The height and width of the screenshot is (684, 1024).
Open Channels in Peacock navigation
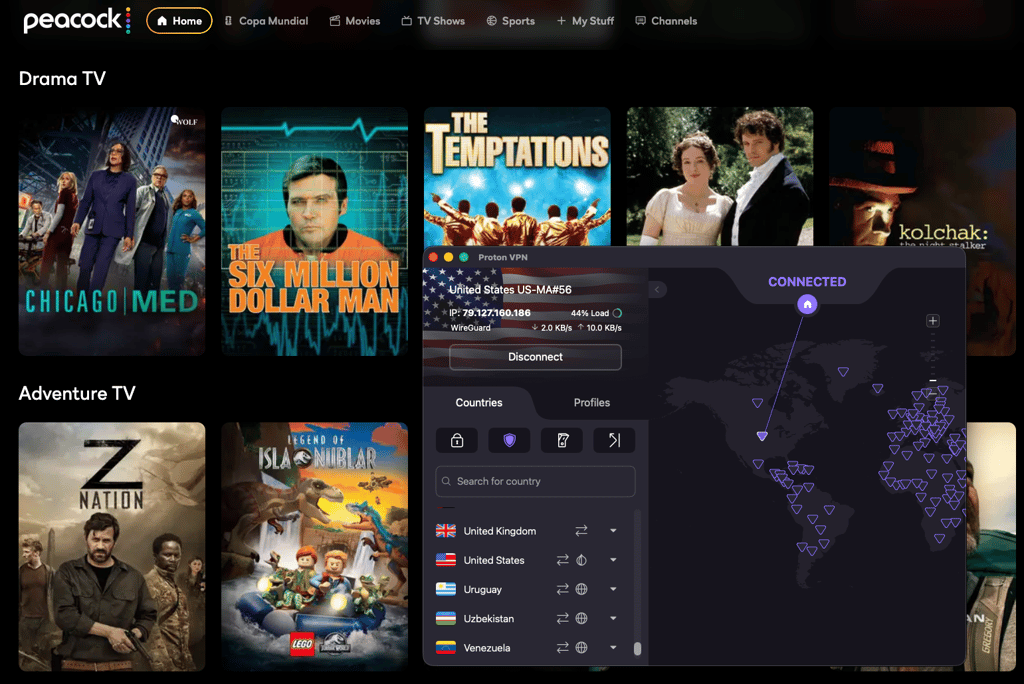point(666,21)
